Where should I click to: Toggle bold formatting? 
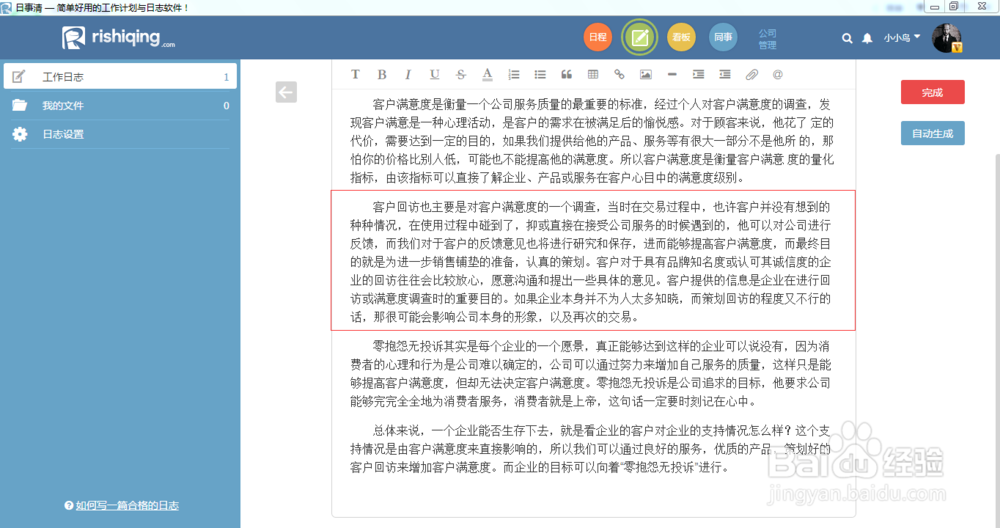click(382, 75)
